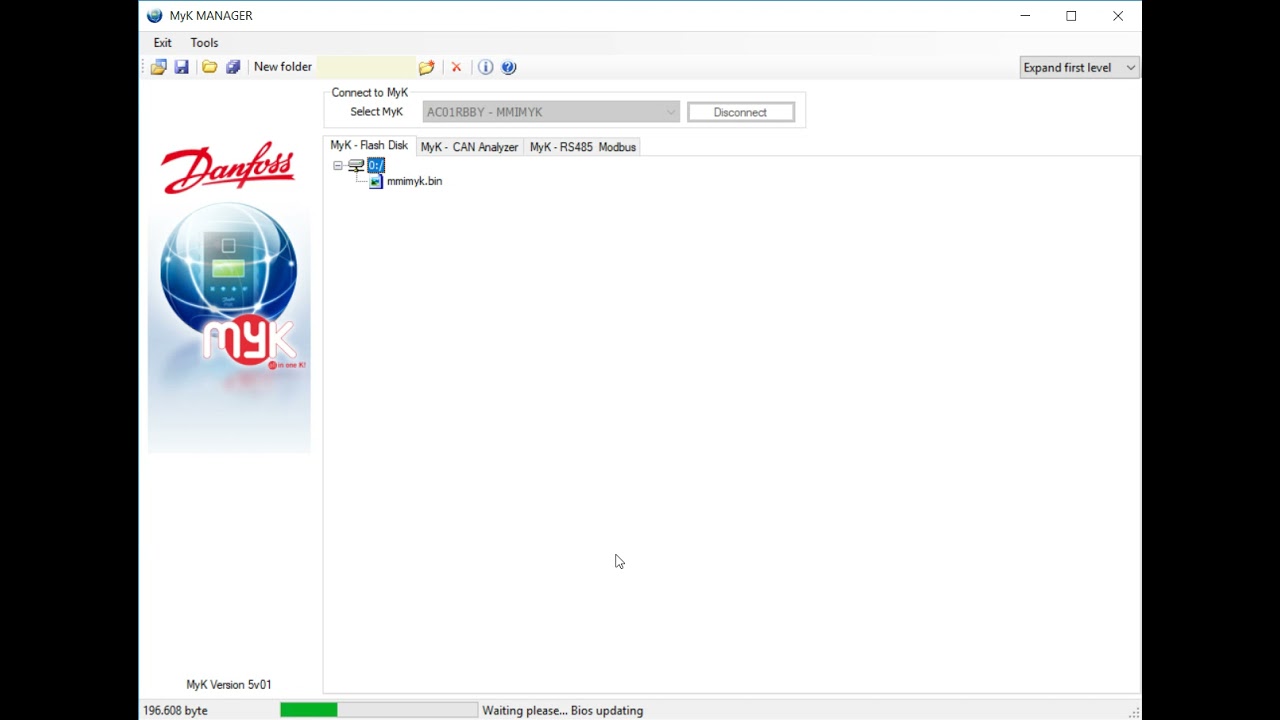Click the green BIOS update progress bar
Image resolution: width=1280 pixels, height=720 pixels.
378,710
